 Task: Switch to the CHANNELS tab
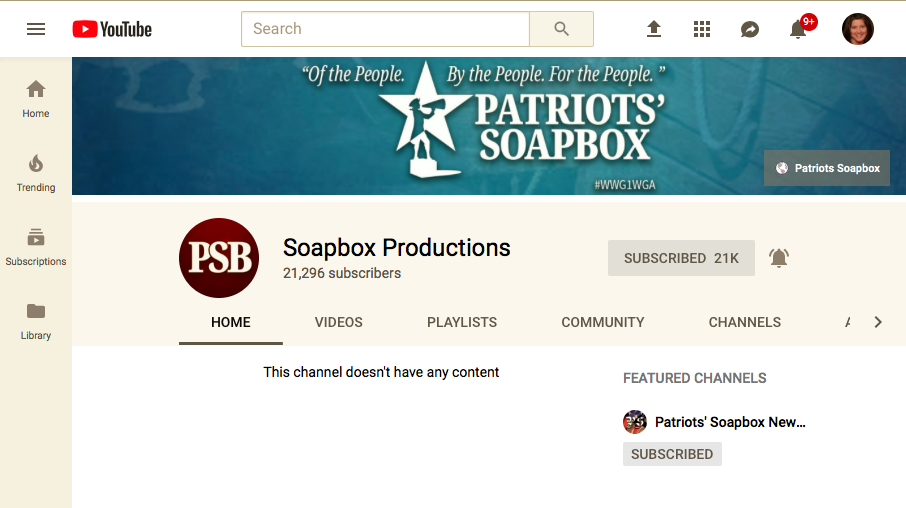tap(745, 322)
